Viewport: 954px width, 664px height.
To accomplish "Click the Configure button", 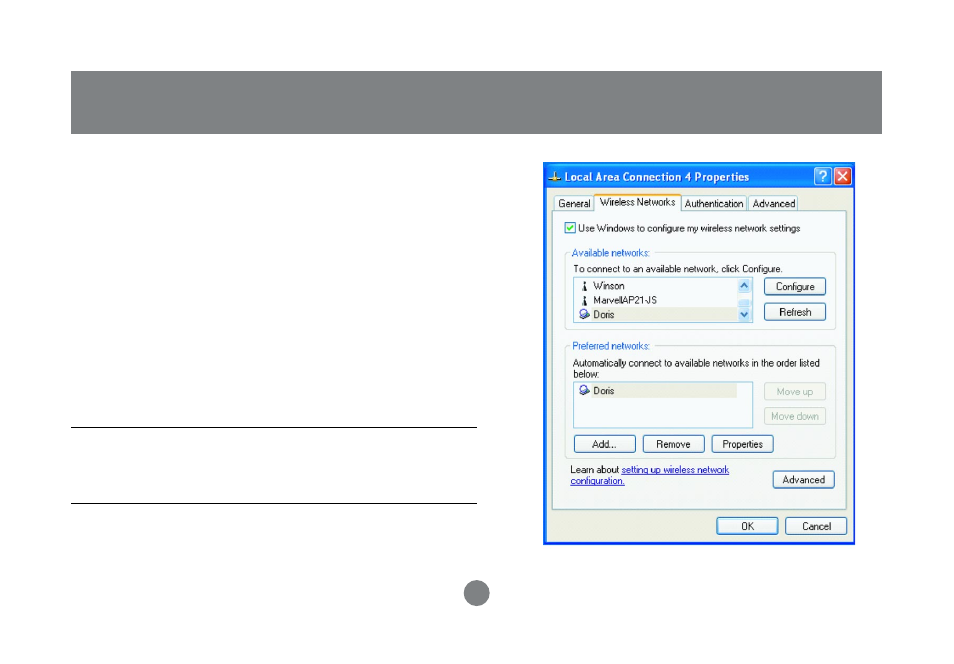I will 795,287.
